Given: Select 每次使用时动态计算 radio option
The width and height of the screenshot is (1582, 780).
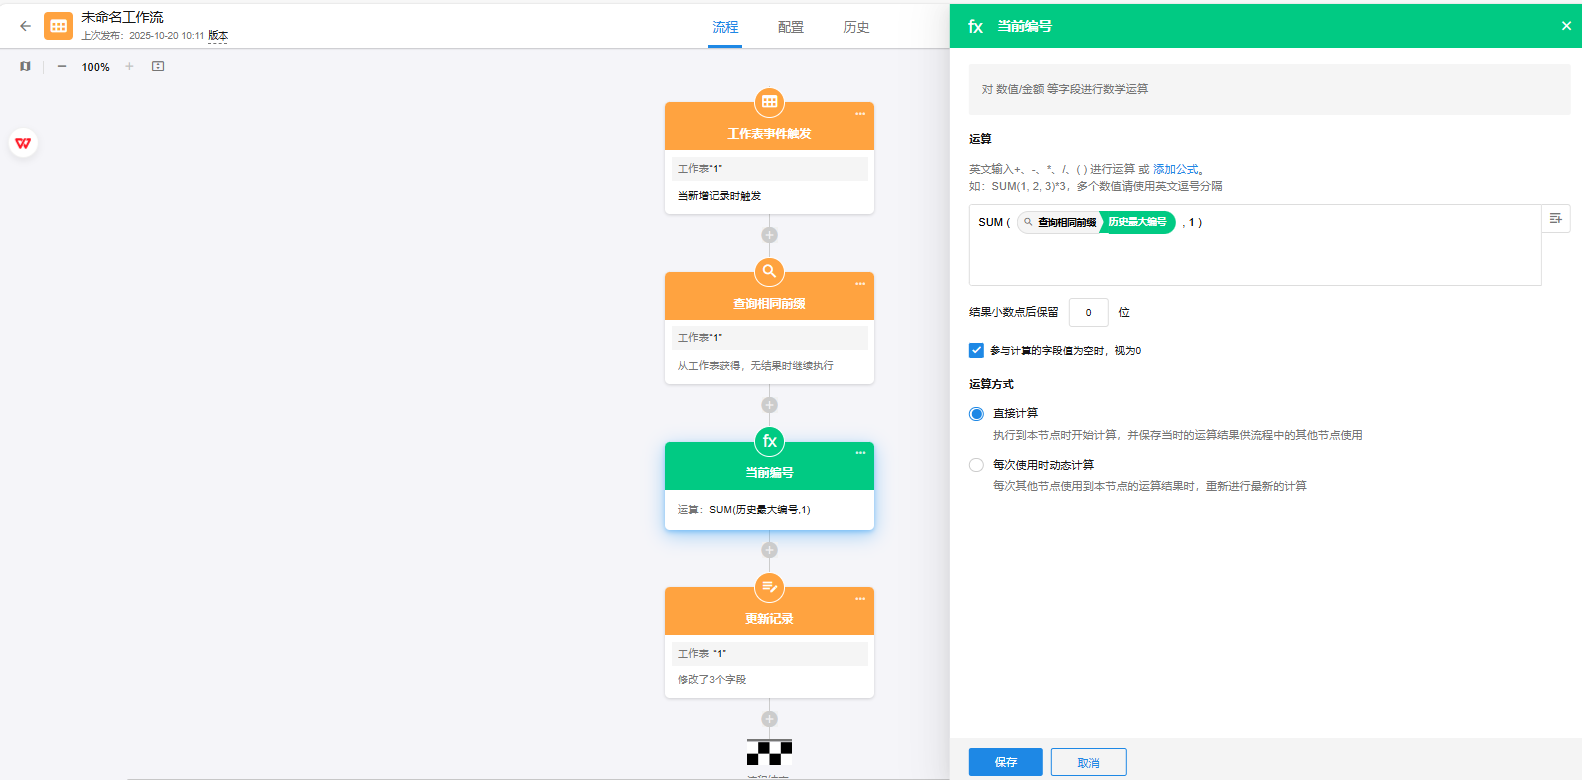Looking at the screenshot, I should click(976, 465).
